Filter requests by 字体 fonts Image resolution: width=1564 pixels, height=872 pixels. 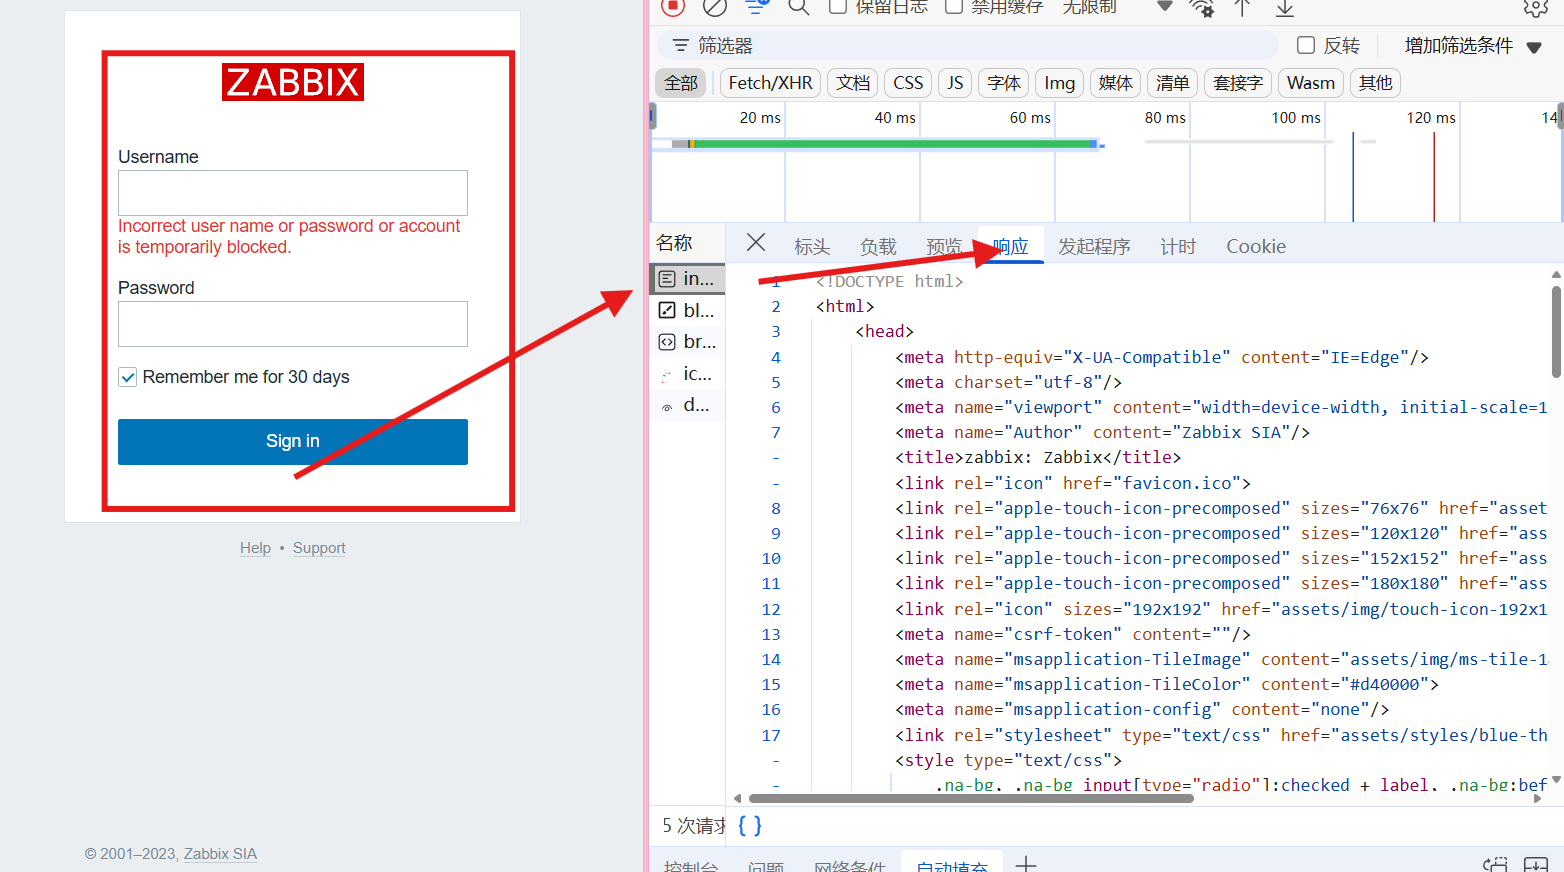point(1004,83)
